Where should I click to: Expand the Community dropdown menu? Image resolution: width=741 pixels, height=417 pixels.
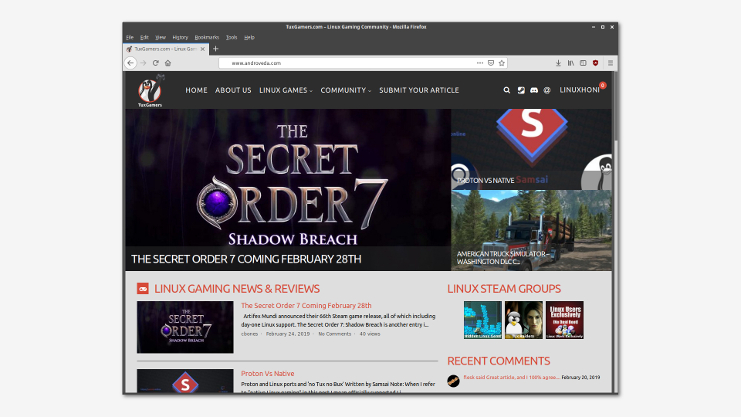(x=345, y=90)
